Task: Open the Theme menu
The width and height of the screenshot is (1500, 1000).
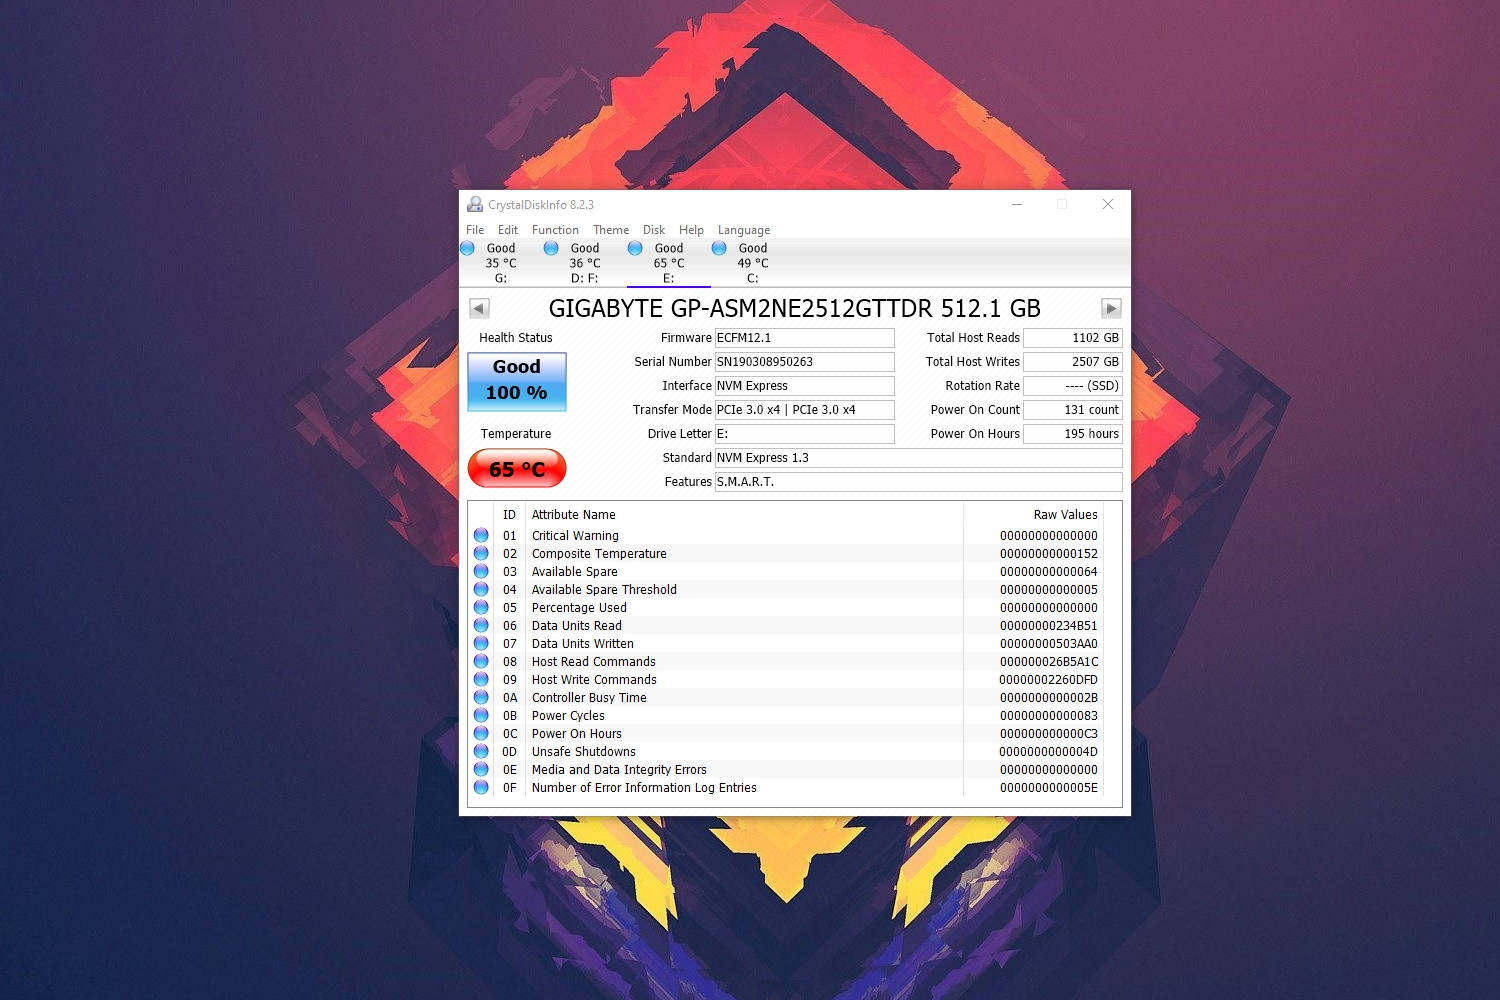Action: coord(611,230)
